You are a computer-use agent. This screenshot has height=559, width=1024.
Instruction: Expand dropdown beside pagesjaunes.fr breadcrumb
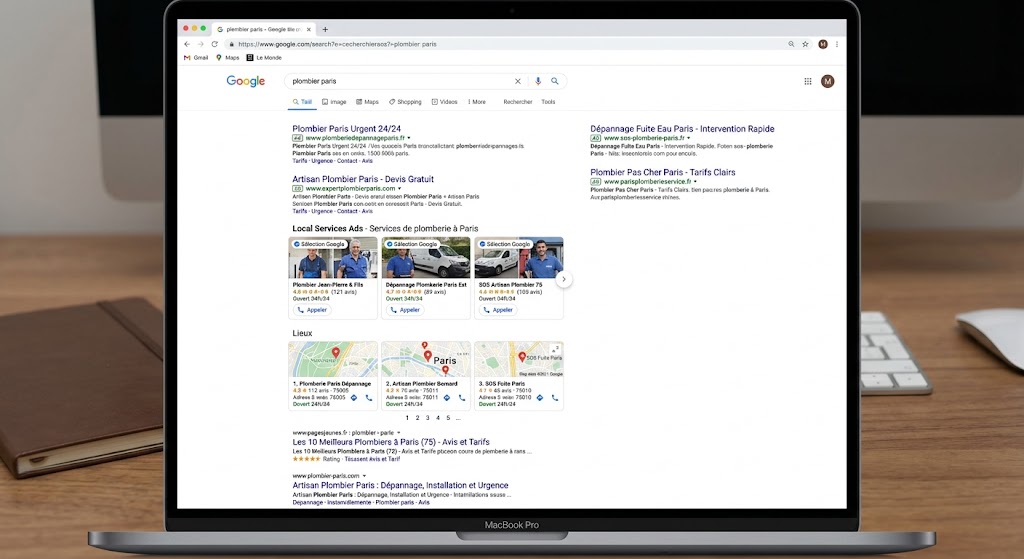tap(398, 433)
